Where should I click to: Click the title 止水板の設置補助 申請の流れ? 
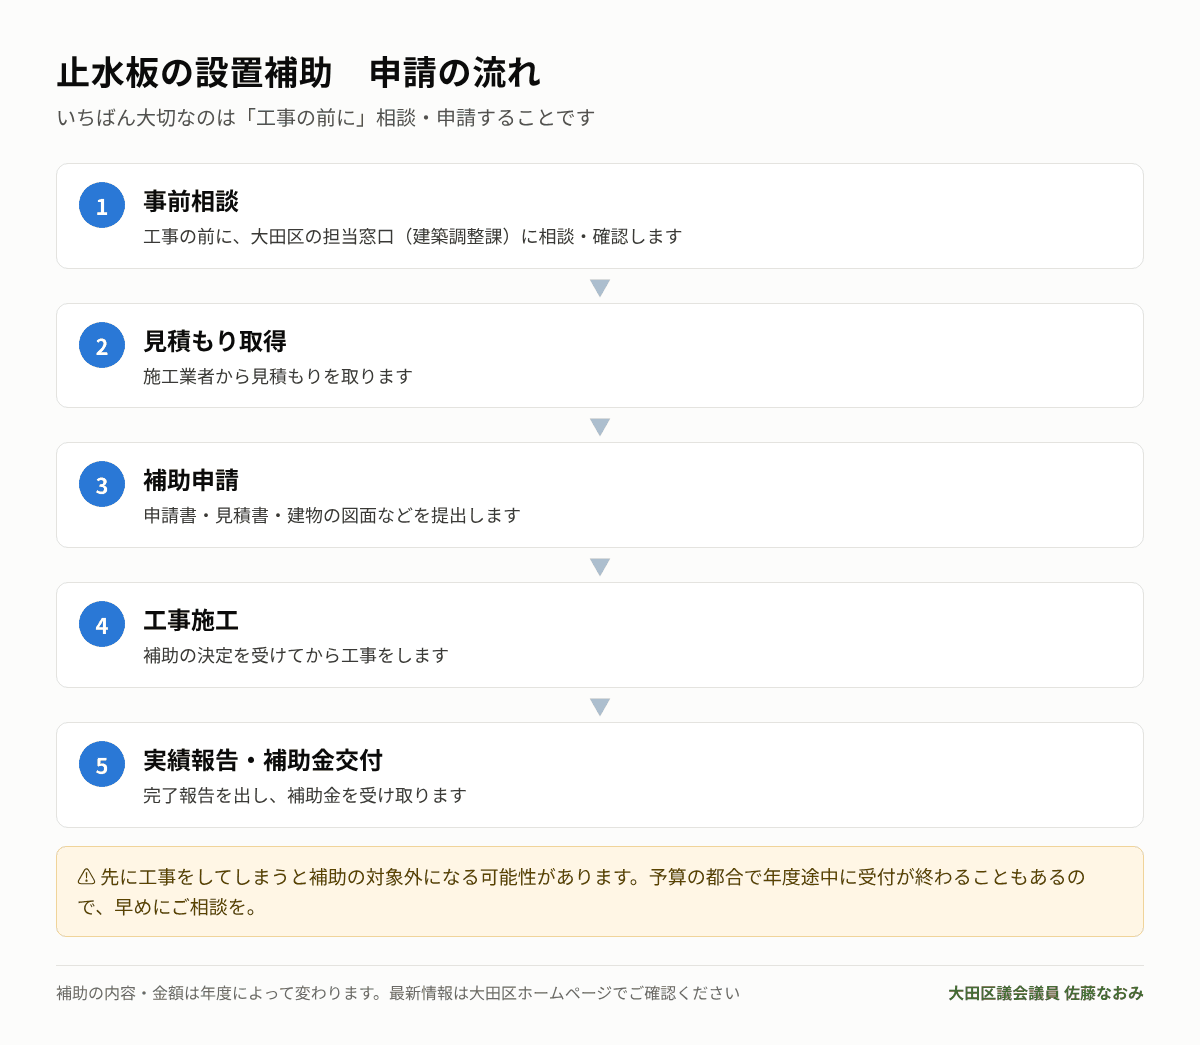(x=298, y=73)
